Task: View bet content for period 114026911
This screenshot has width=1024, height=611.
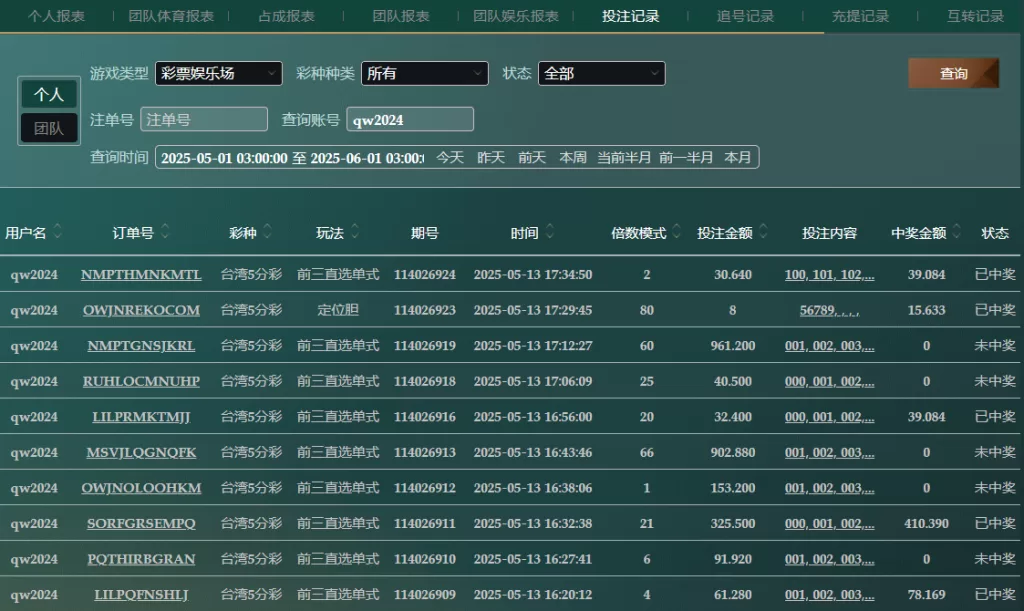Action: click(829, 524)
